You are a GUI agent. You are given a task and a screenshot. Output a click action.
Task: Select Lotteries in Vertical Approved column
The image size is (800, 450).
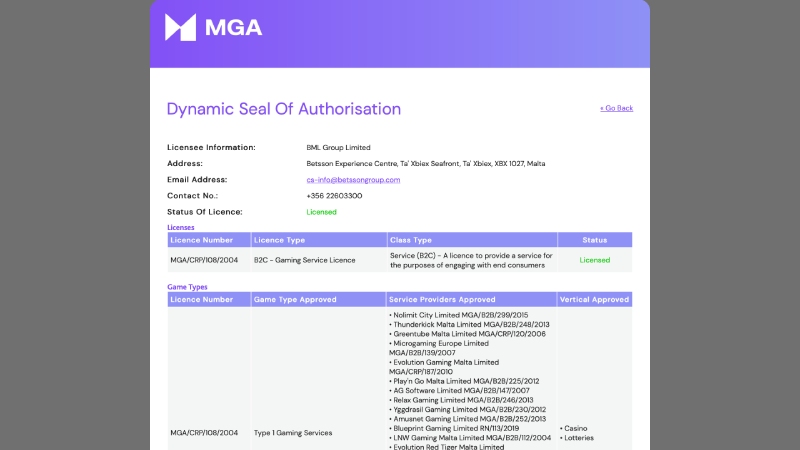(x=577, y=438)
